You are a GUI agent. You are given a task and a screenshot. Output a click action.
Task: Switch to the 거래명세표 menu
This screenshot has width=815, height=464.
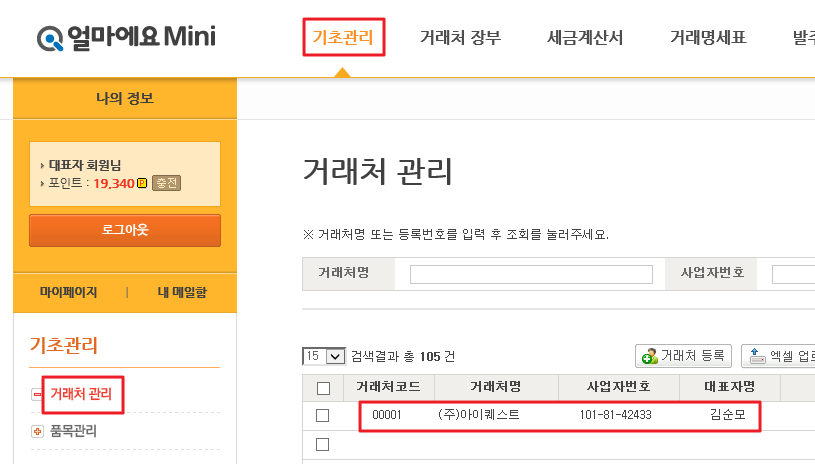tap(708, 39)
